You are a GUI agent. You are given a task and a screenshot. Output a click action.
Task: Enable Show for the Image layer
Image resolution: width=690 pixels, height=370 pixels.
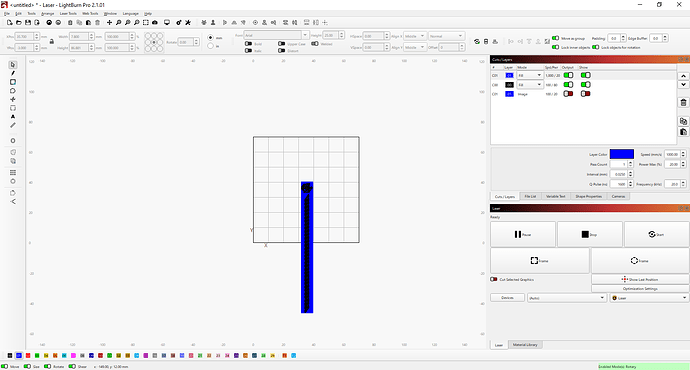(x=585, y=94)
